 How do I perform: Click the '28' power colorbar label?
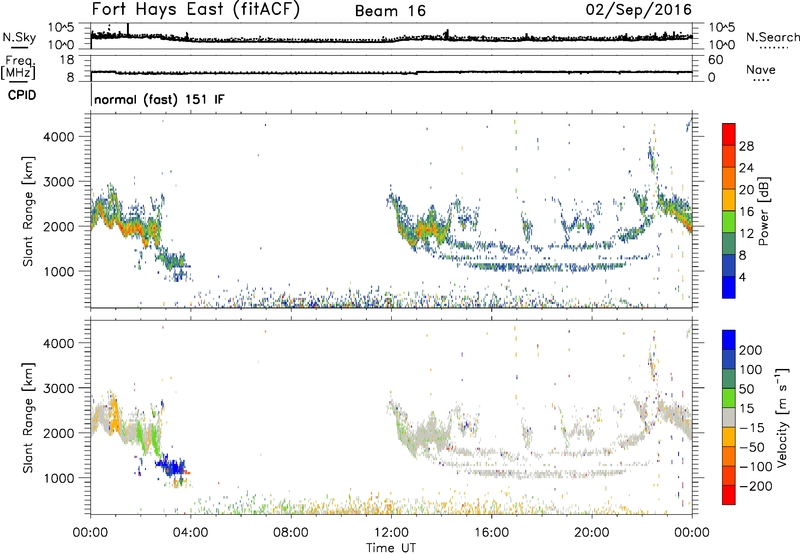(x=746, y=146)
